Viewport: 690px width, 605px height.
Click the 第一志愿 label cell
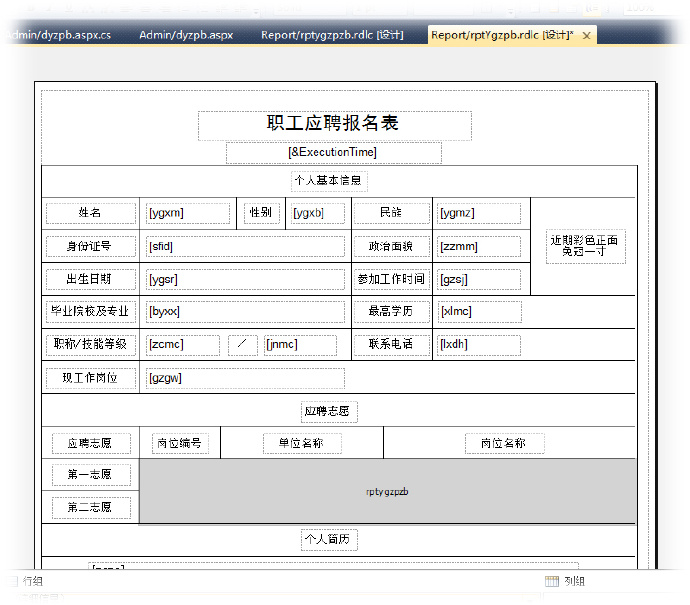[x=91, y=475]
